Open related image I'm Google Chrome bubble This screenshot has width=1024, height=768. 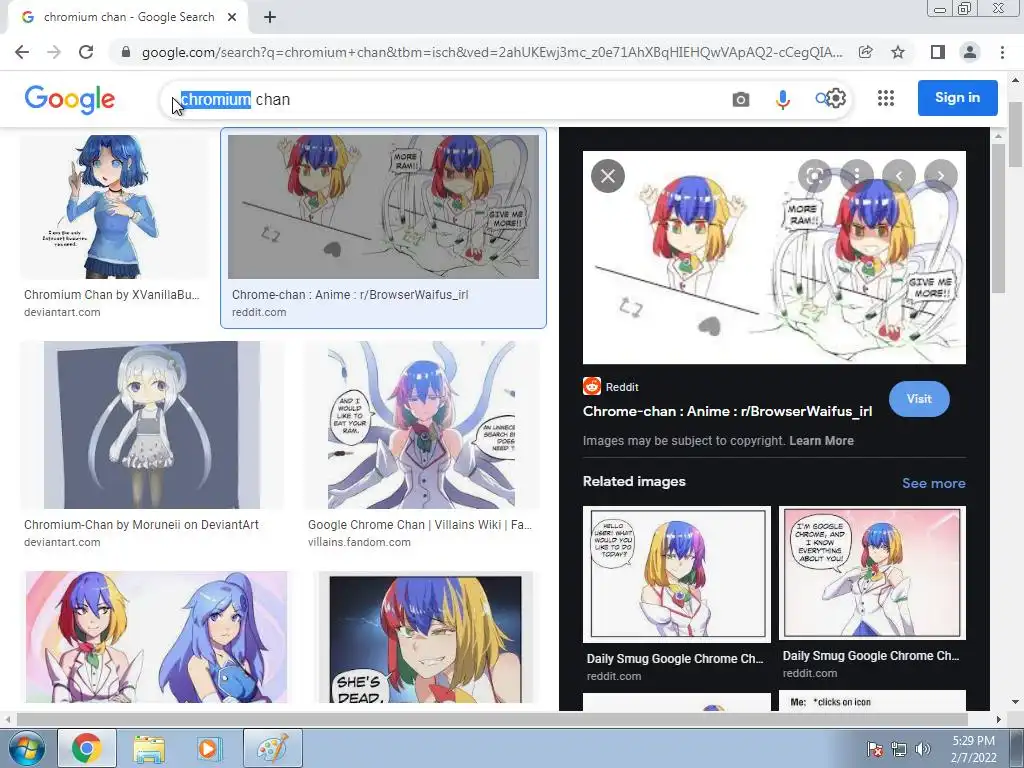[872, 573]
